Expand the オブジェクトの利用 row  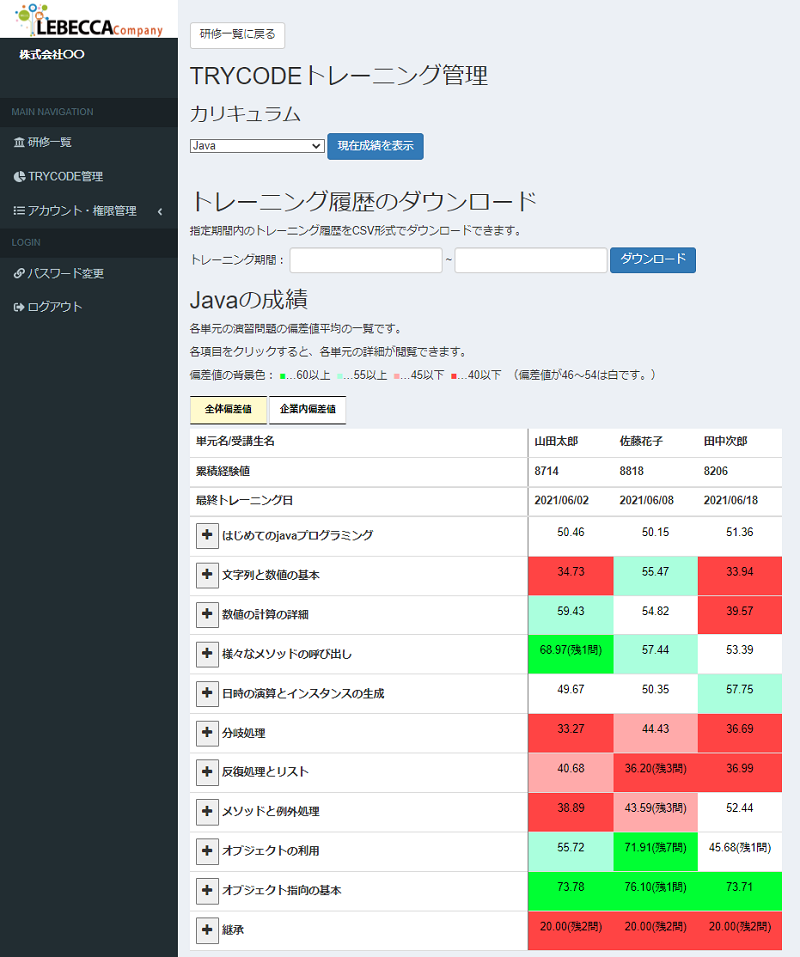pyautogui.click(x=208, y=851)
